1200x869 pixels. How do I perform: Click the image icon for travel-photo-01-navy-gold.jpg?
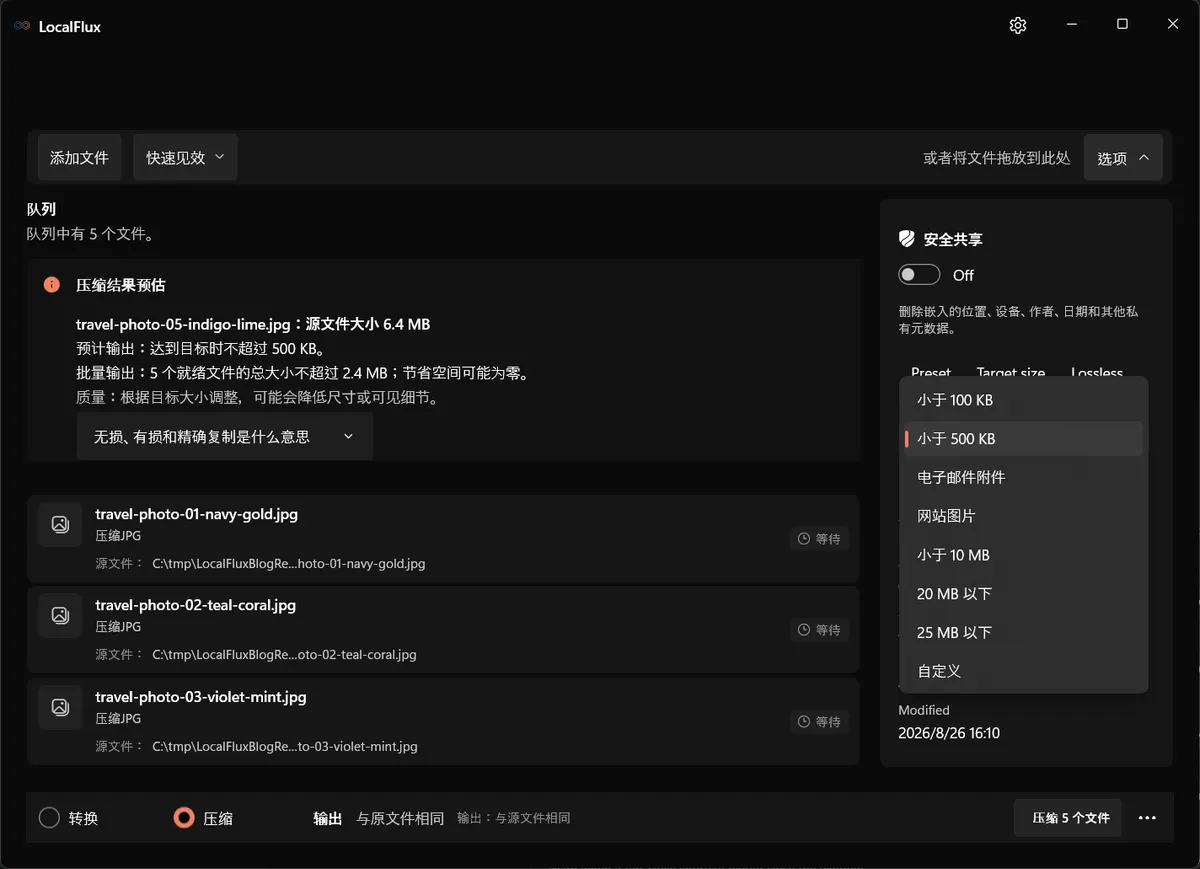tap(60, 524)
